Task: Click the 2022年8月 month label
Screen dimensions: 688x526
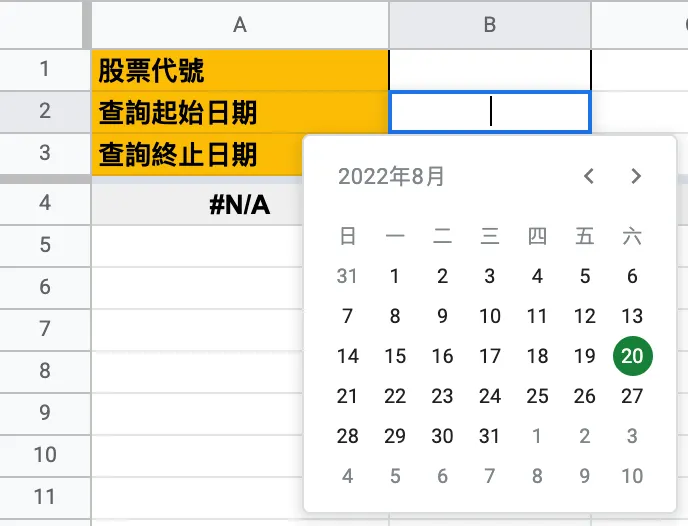Action: click(x=392, y=177)
